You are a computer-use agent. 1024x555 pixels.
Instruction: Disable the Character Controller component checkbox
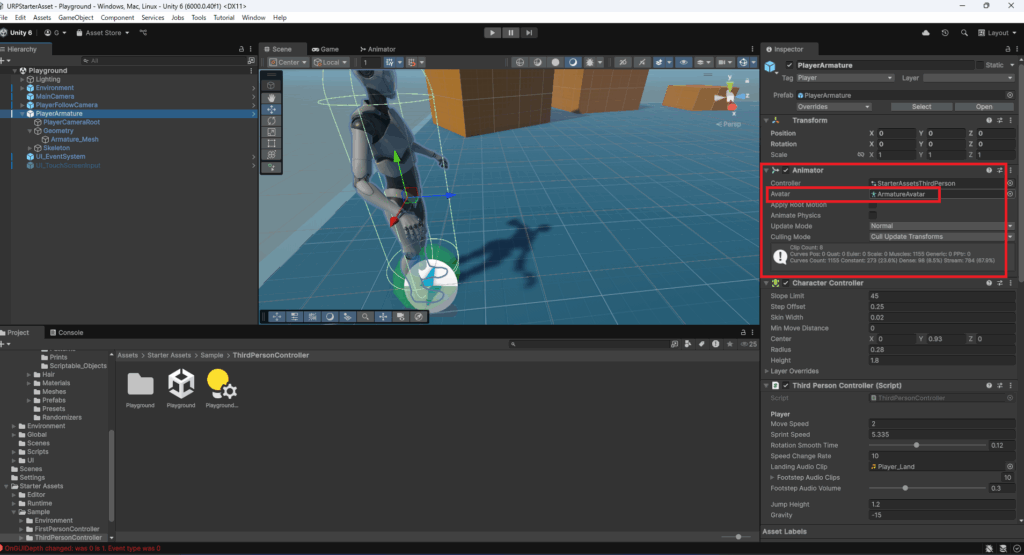[x=786, y=283]
